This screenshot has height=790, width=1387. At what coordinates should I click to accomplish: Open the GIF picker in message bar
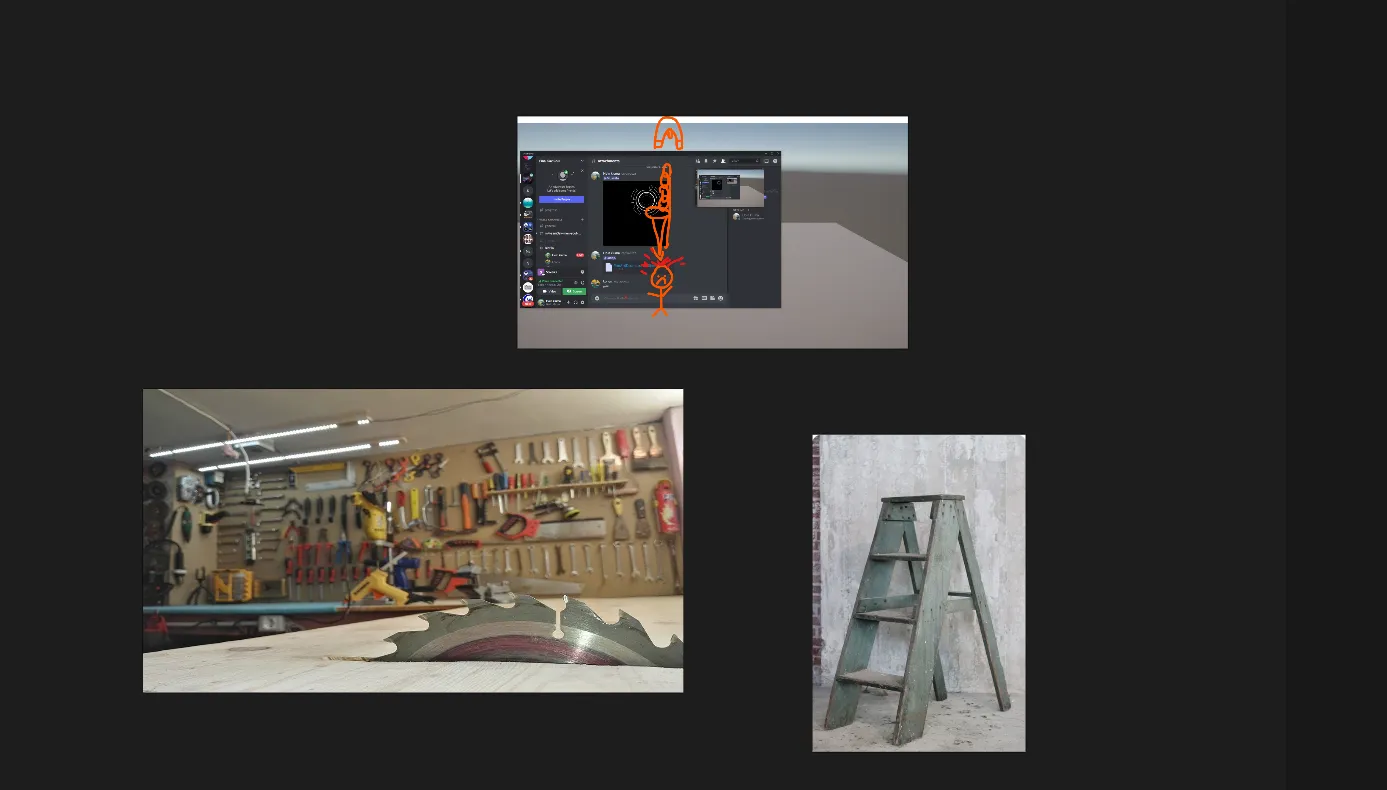704,298
